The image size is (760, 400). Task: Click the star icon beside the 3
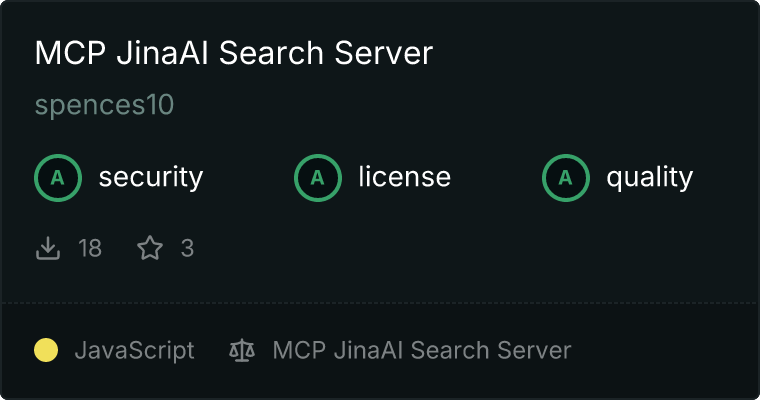coord(150,248)
